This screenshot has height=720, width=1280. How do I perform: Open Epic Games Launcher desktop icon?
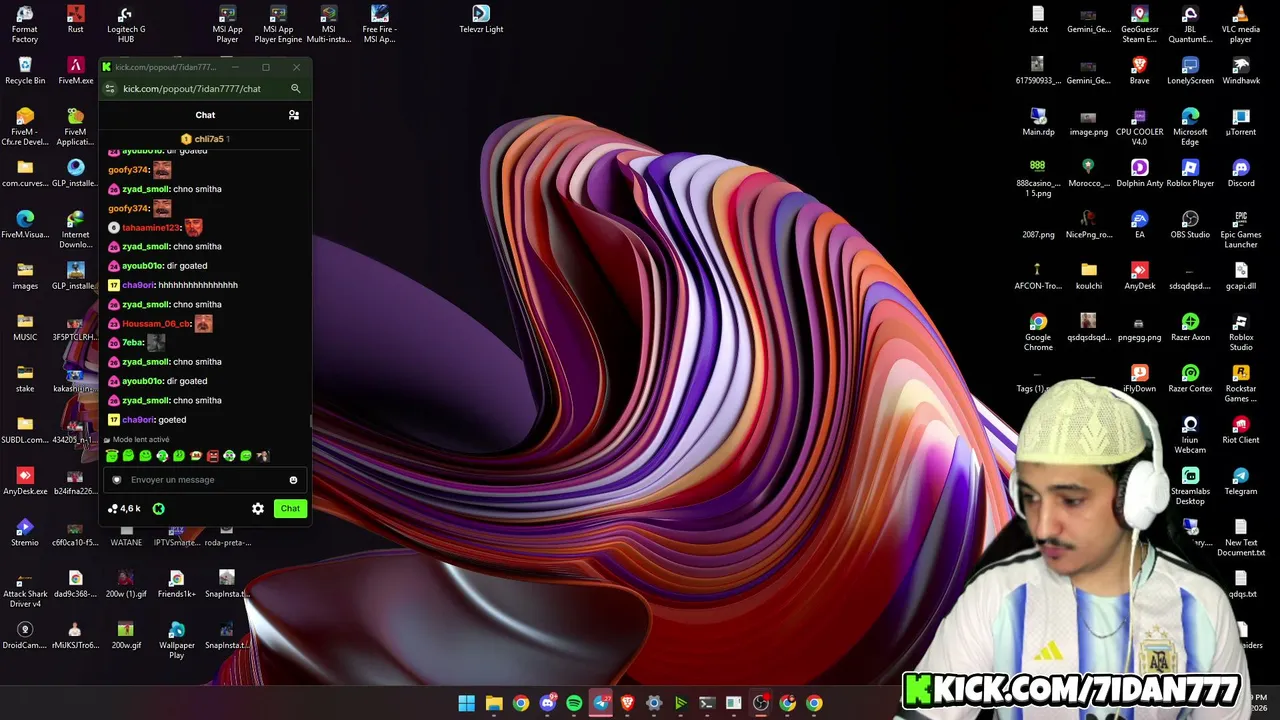tap(1241, 229)
